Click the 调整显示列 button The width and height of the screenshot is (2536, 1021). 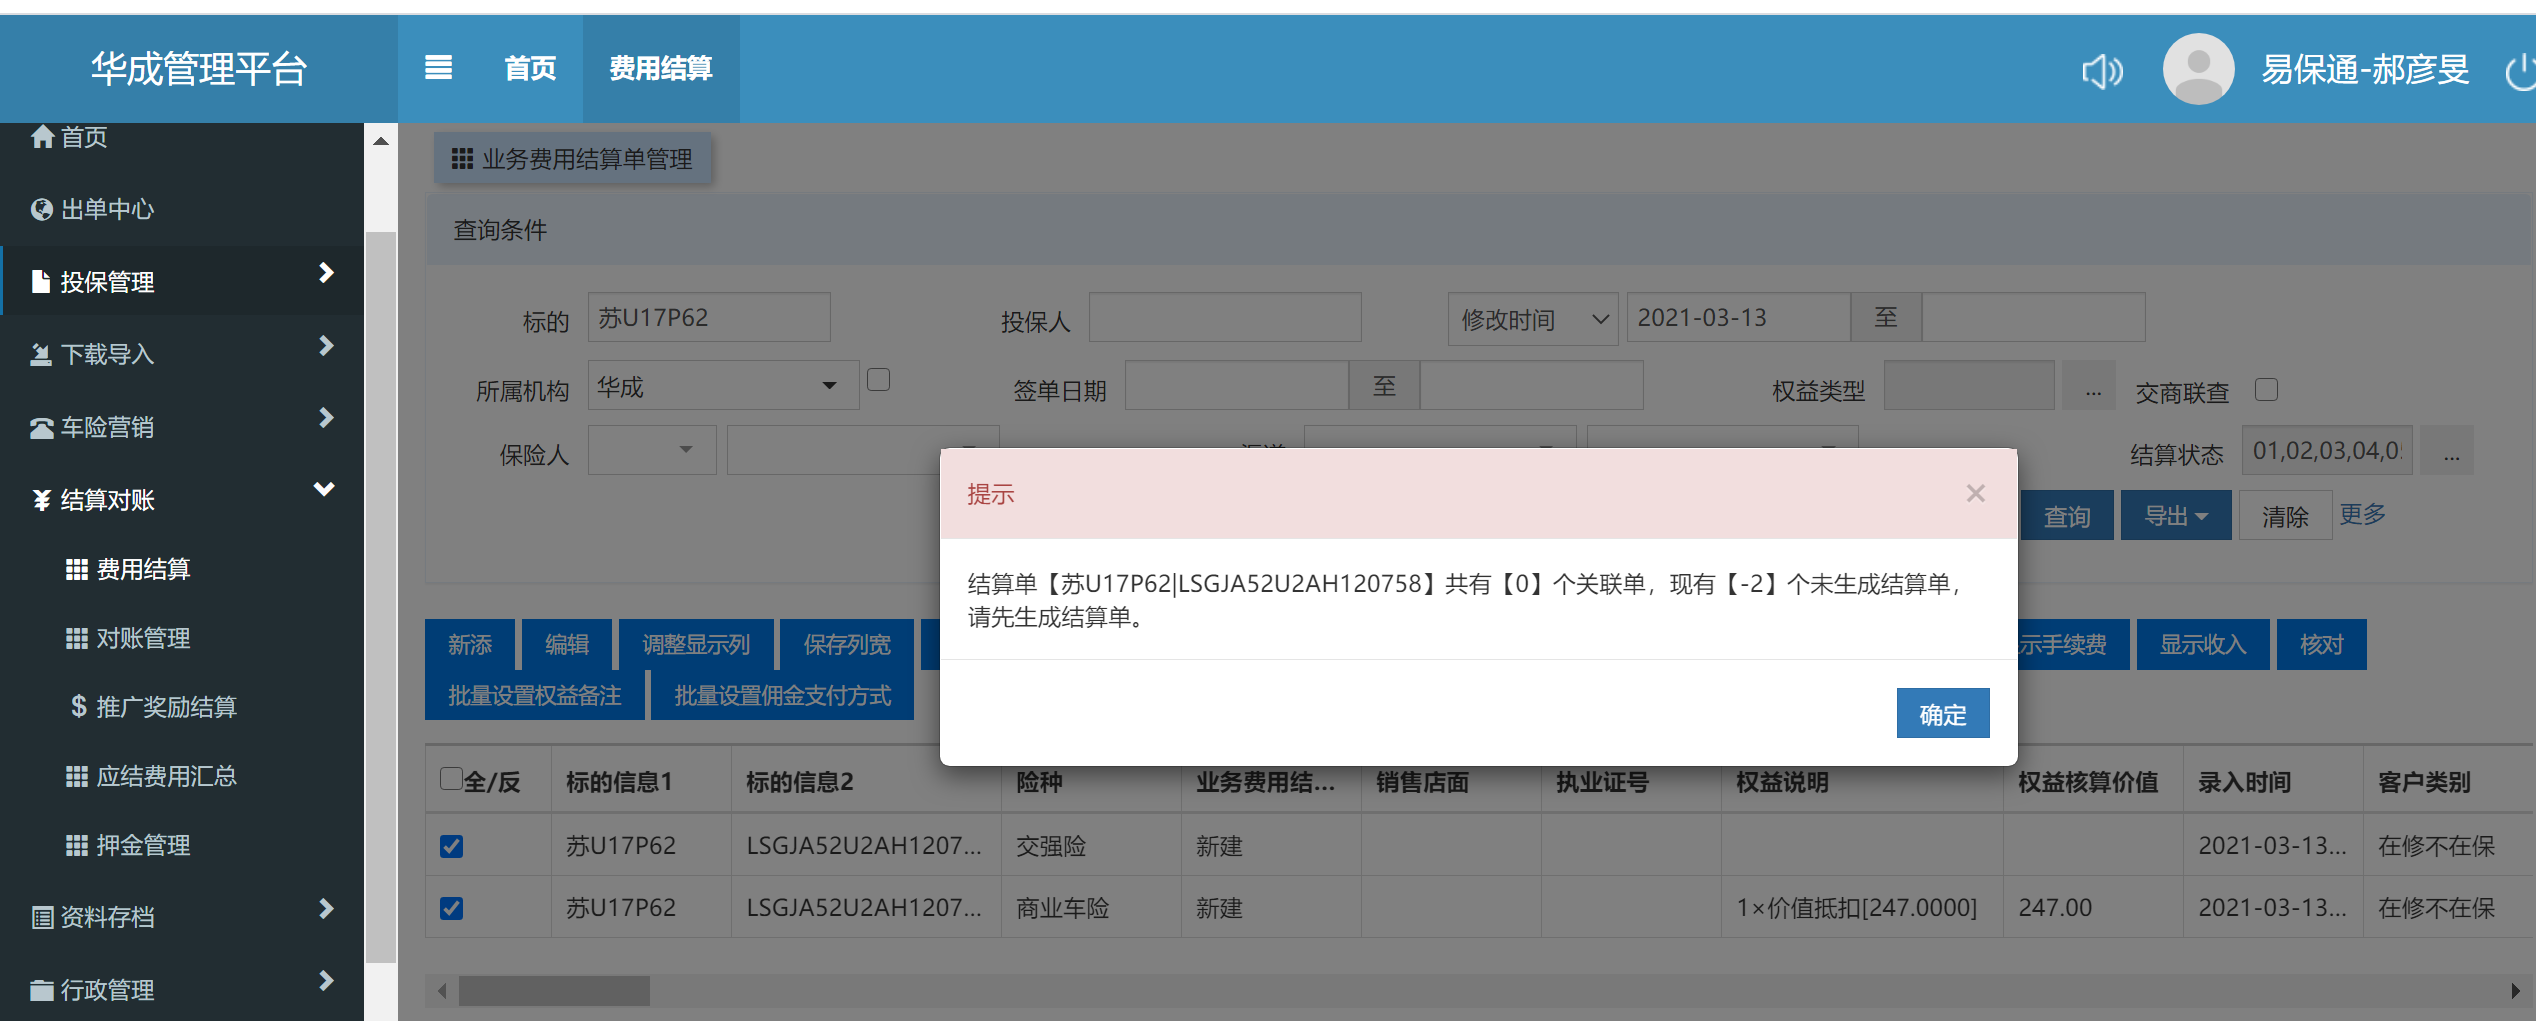pyautogui.click(x=696, y=644)
